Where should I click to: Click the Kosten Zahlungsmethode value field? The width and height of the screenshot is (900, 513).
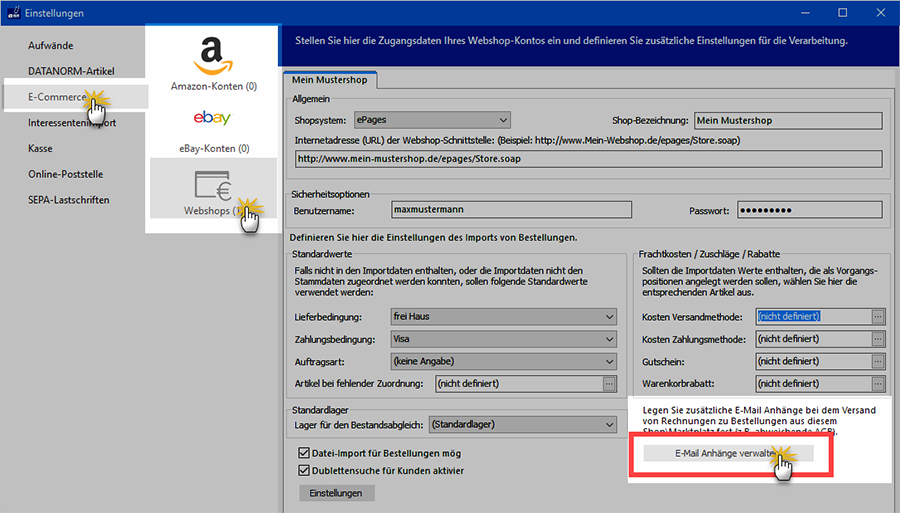pyautogui.click(x=813, y=339)
